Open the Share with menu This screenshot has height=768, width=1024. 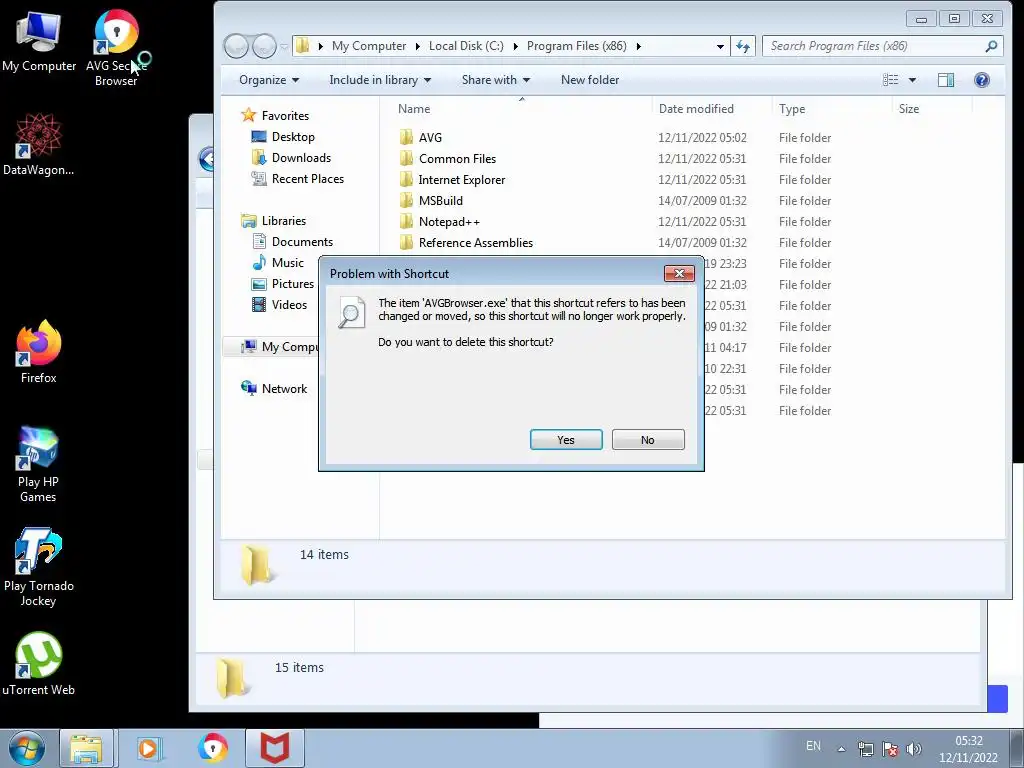[496, 80]
